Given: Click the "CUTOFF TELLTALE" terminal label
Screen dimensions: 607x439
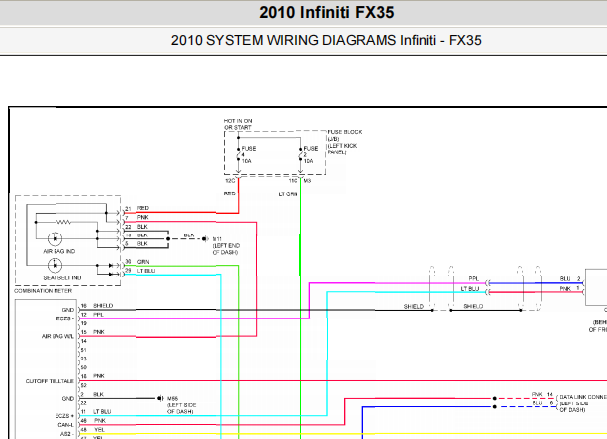Looking at the screenshot, I should [x=50, y=381].
